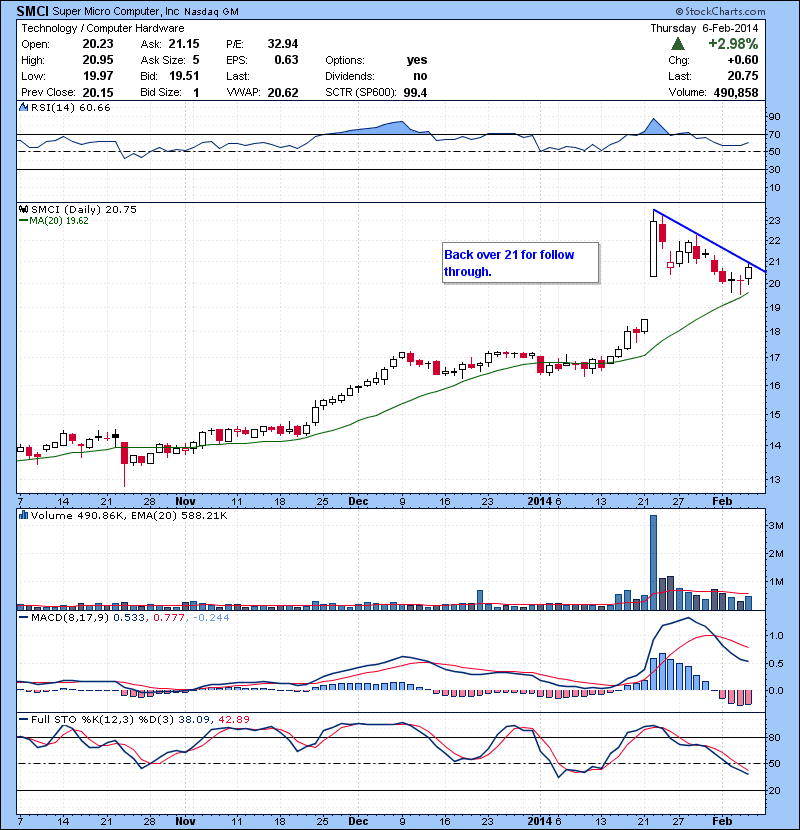Click the +2.98% change value

pos(733,43)
